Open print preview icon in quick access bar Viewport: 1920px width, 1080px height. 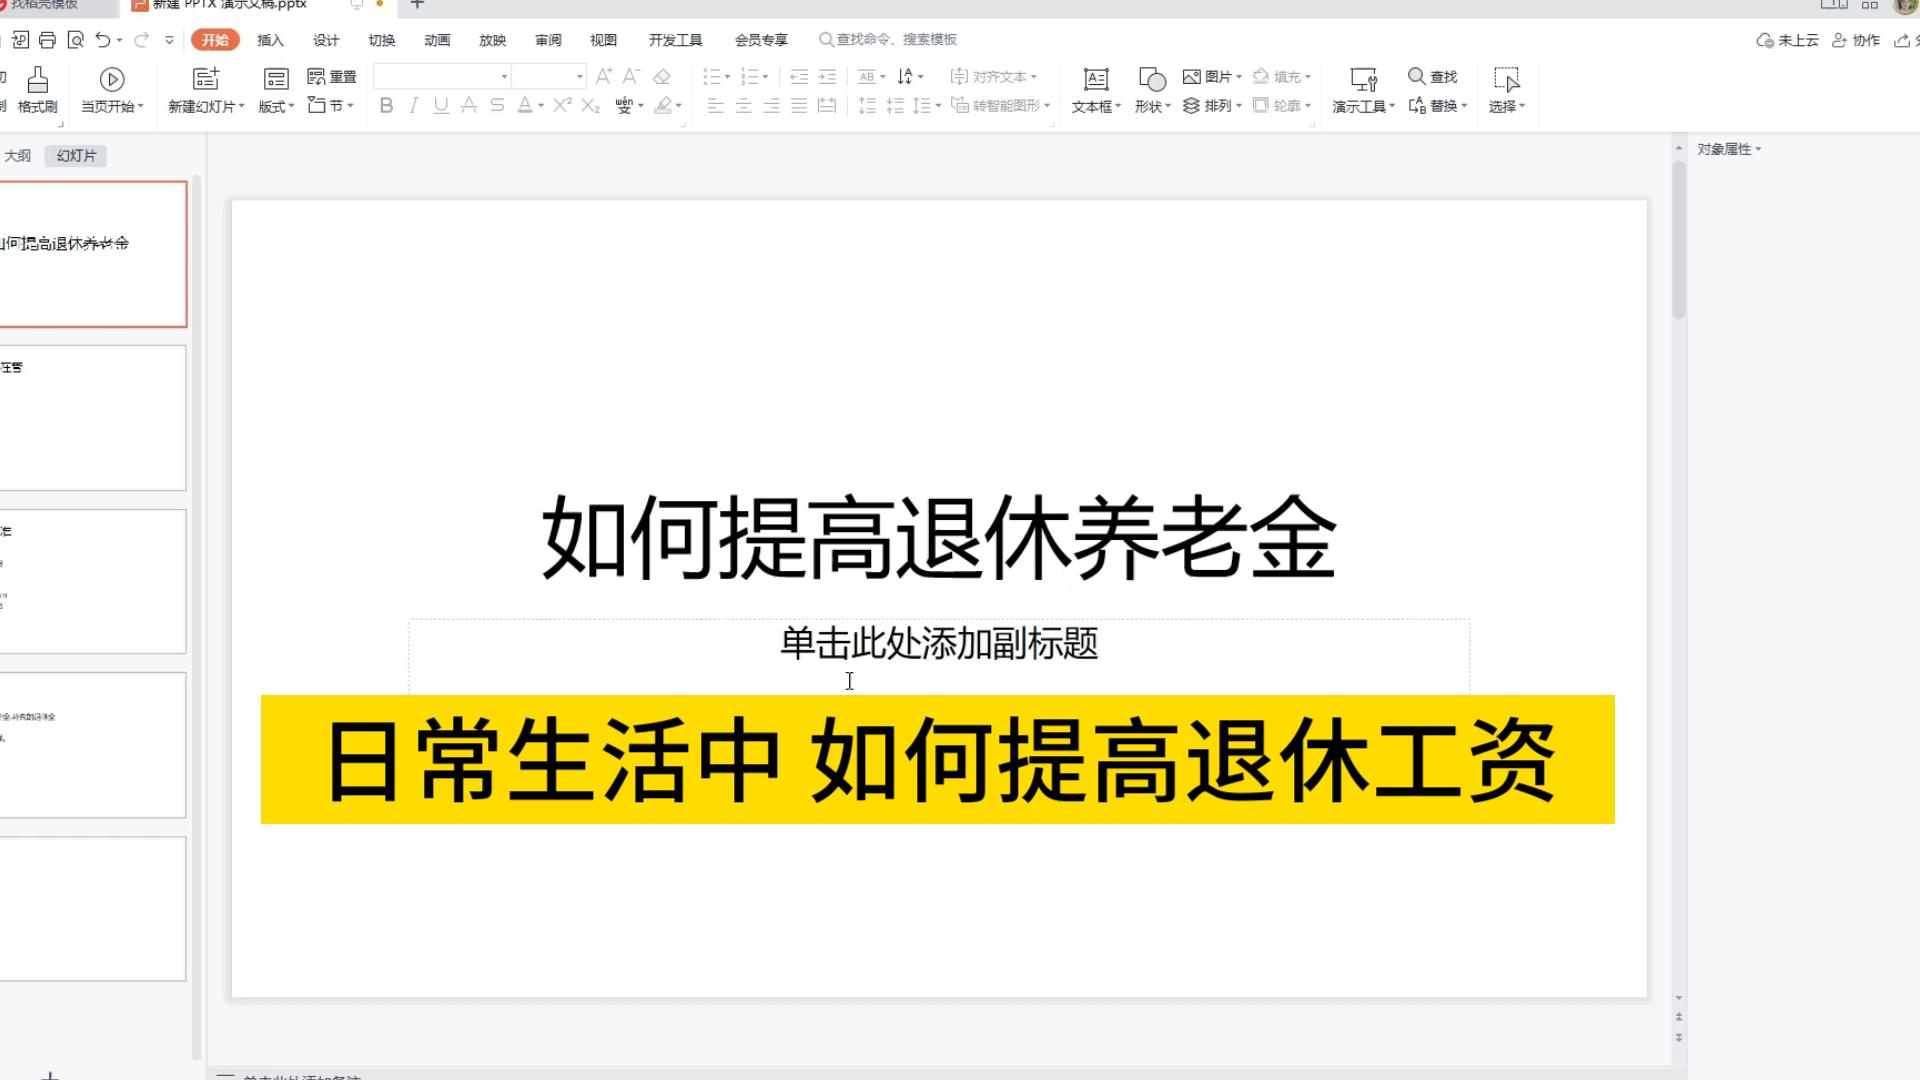click(x=75, y=40)
